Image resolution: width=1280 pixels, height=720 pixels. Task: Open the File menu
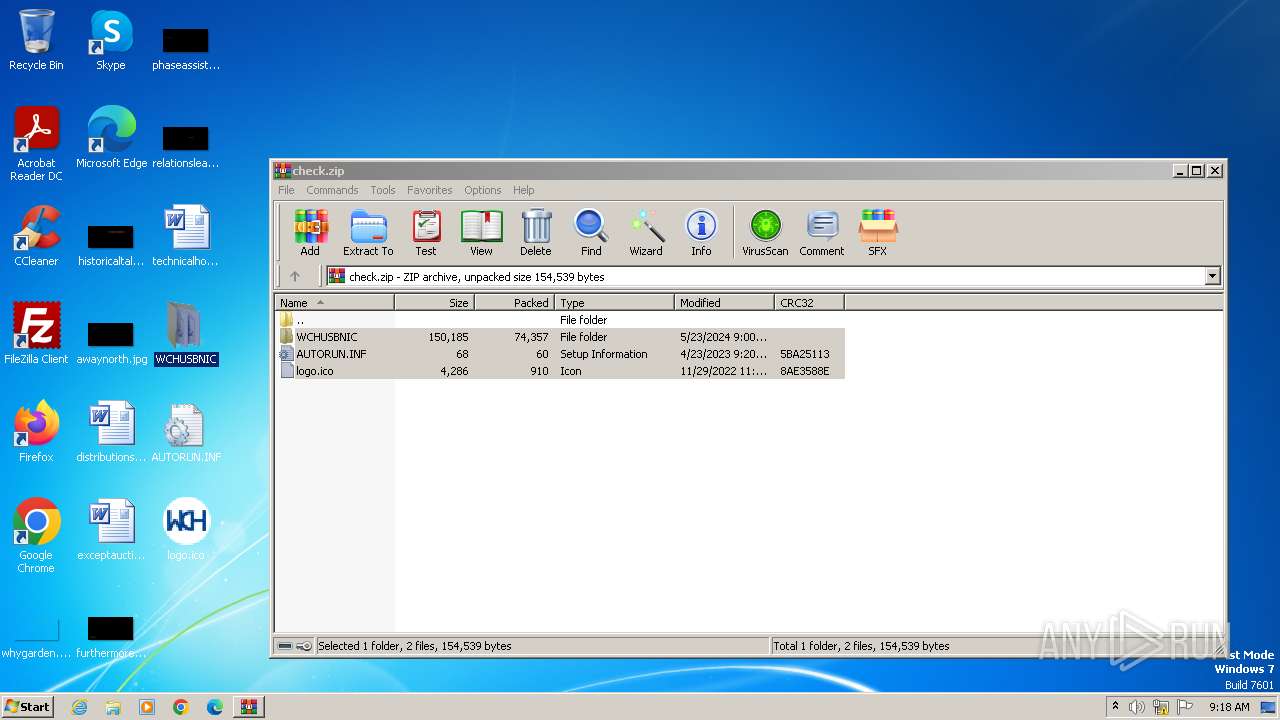[286, 190]
